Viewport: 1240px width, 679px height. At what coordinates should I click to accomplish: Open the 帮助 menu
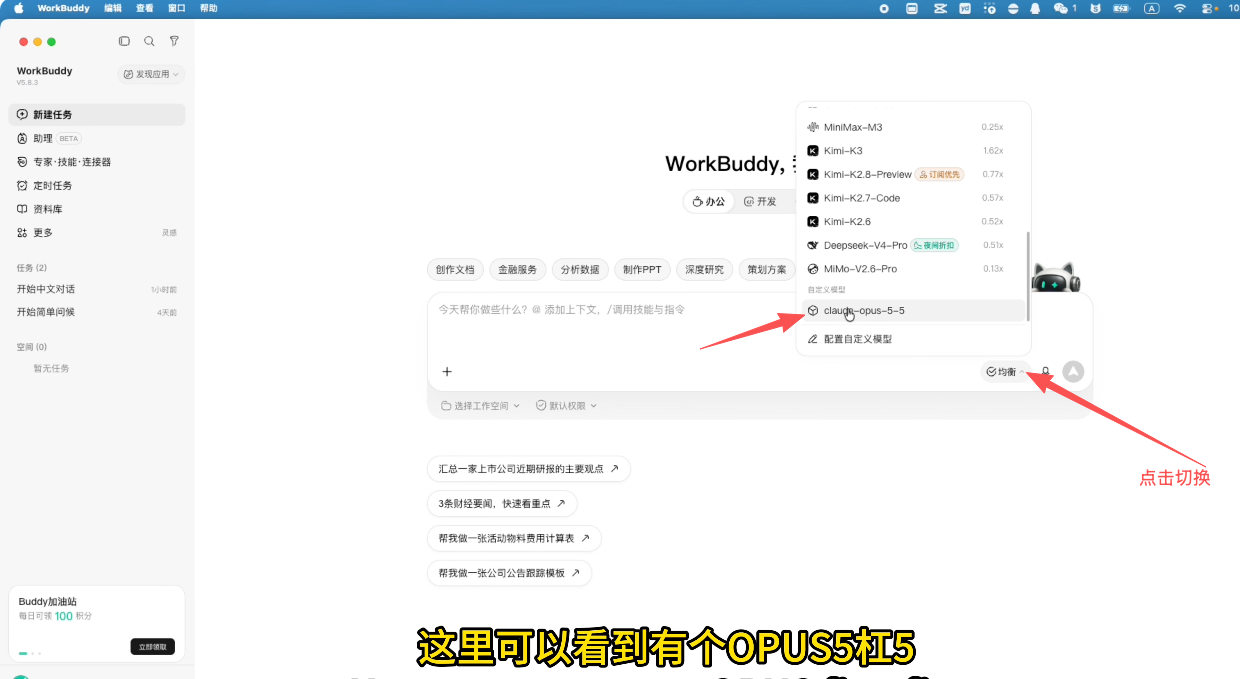pos(209,8)
